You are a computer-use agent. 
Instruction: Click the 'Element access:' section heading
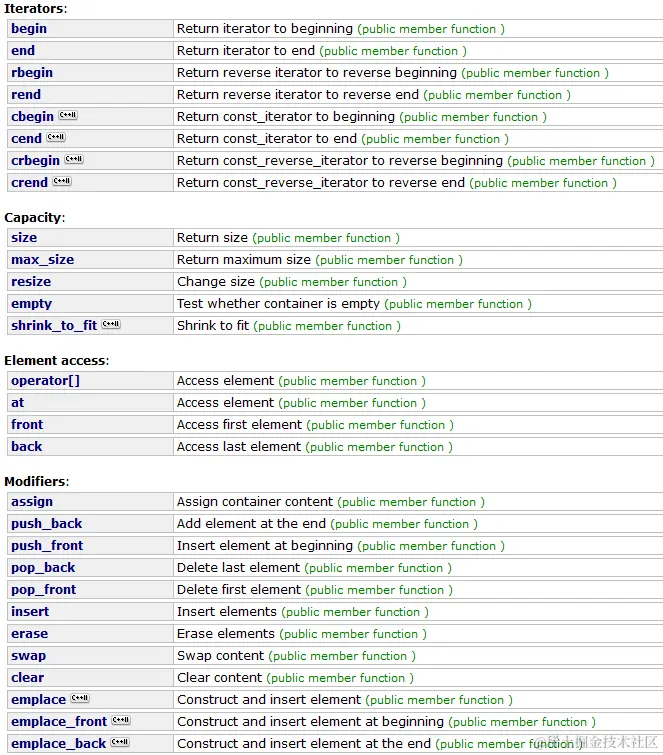(57, 361)
